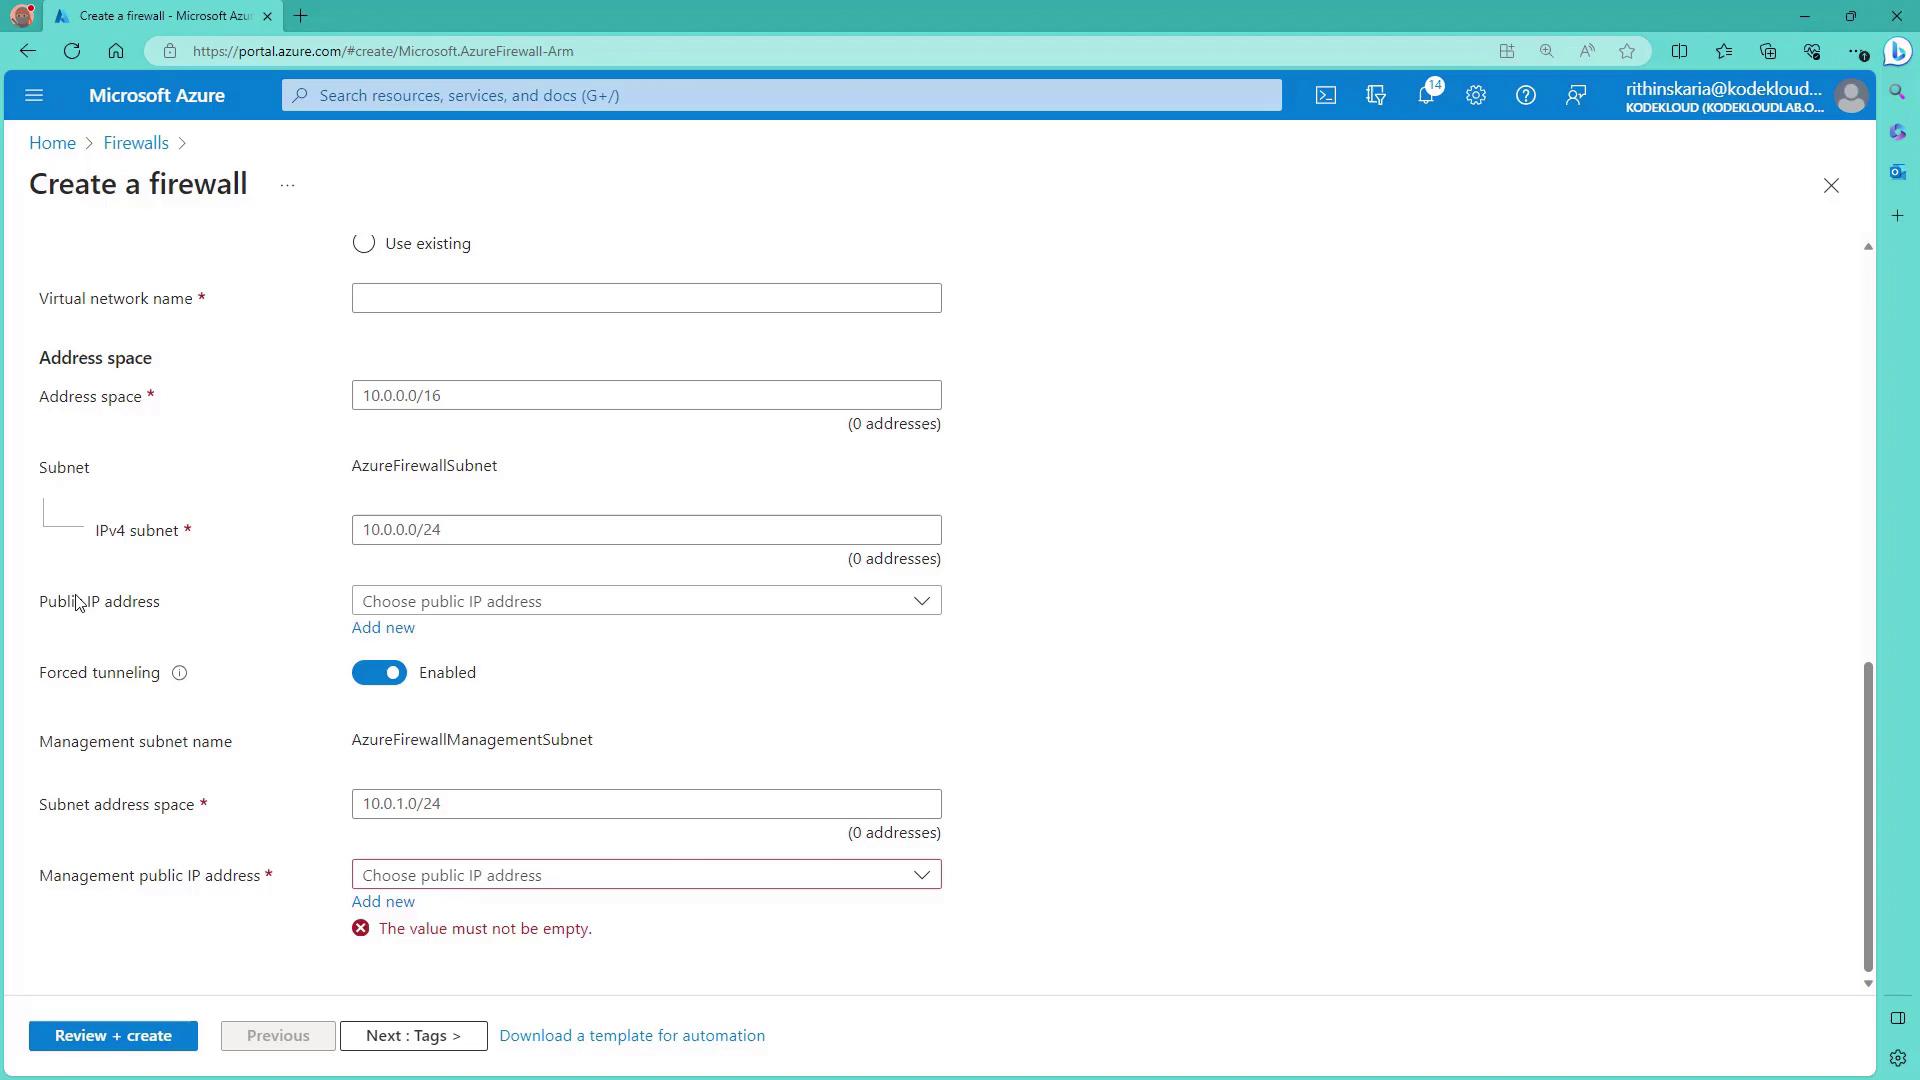
Task: Open portal settings gear
Action: click(1476, 96)
